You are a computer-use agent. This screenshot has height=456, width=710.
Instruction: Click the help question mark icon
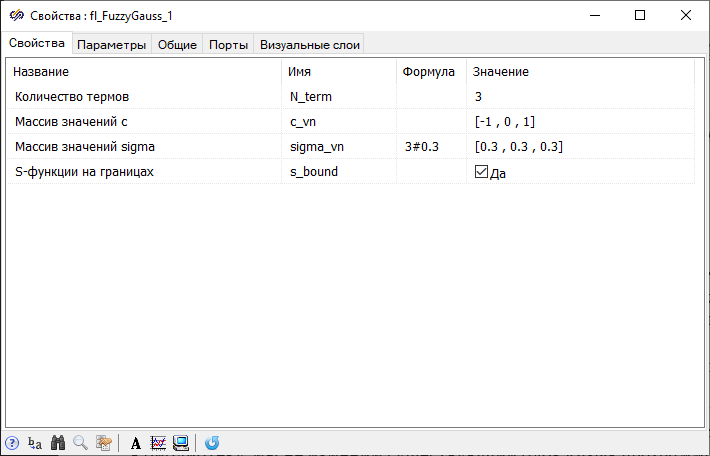pos(12,442)
